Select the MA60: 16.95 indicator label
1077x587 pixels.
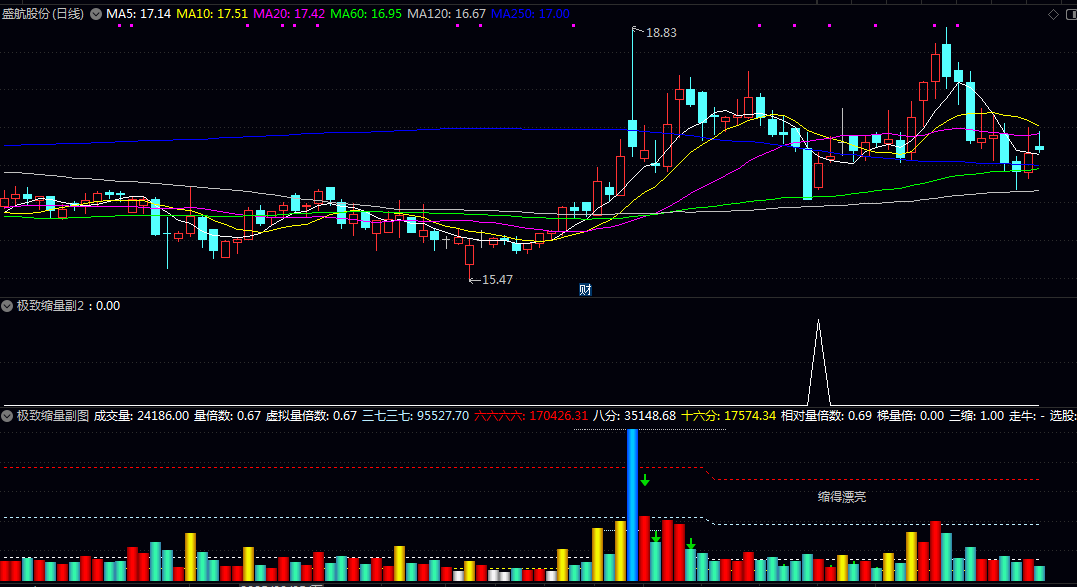366,14
